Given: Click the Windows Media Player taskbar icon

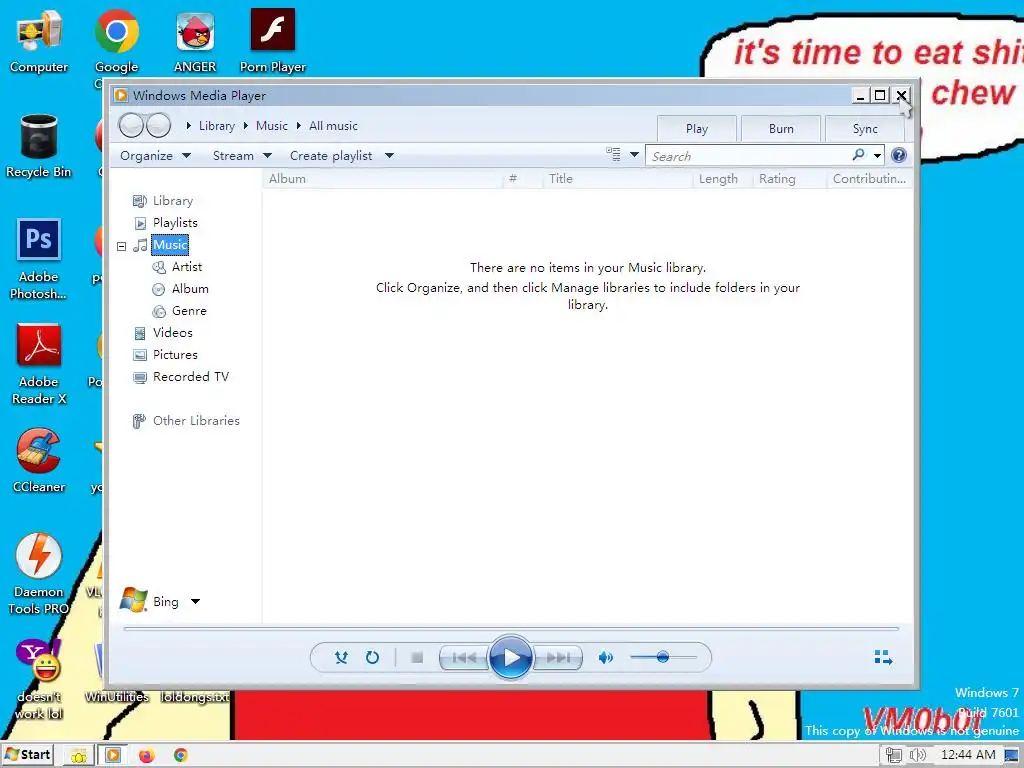Looking at the screenshot, I should pyautogui.click(x=112, y=756).
